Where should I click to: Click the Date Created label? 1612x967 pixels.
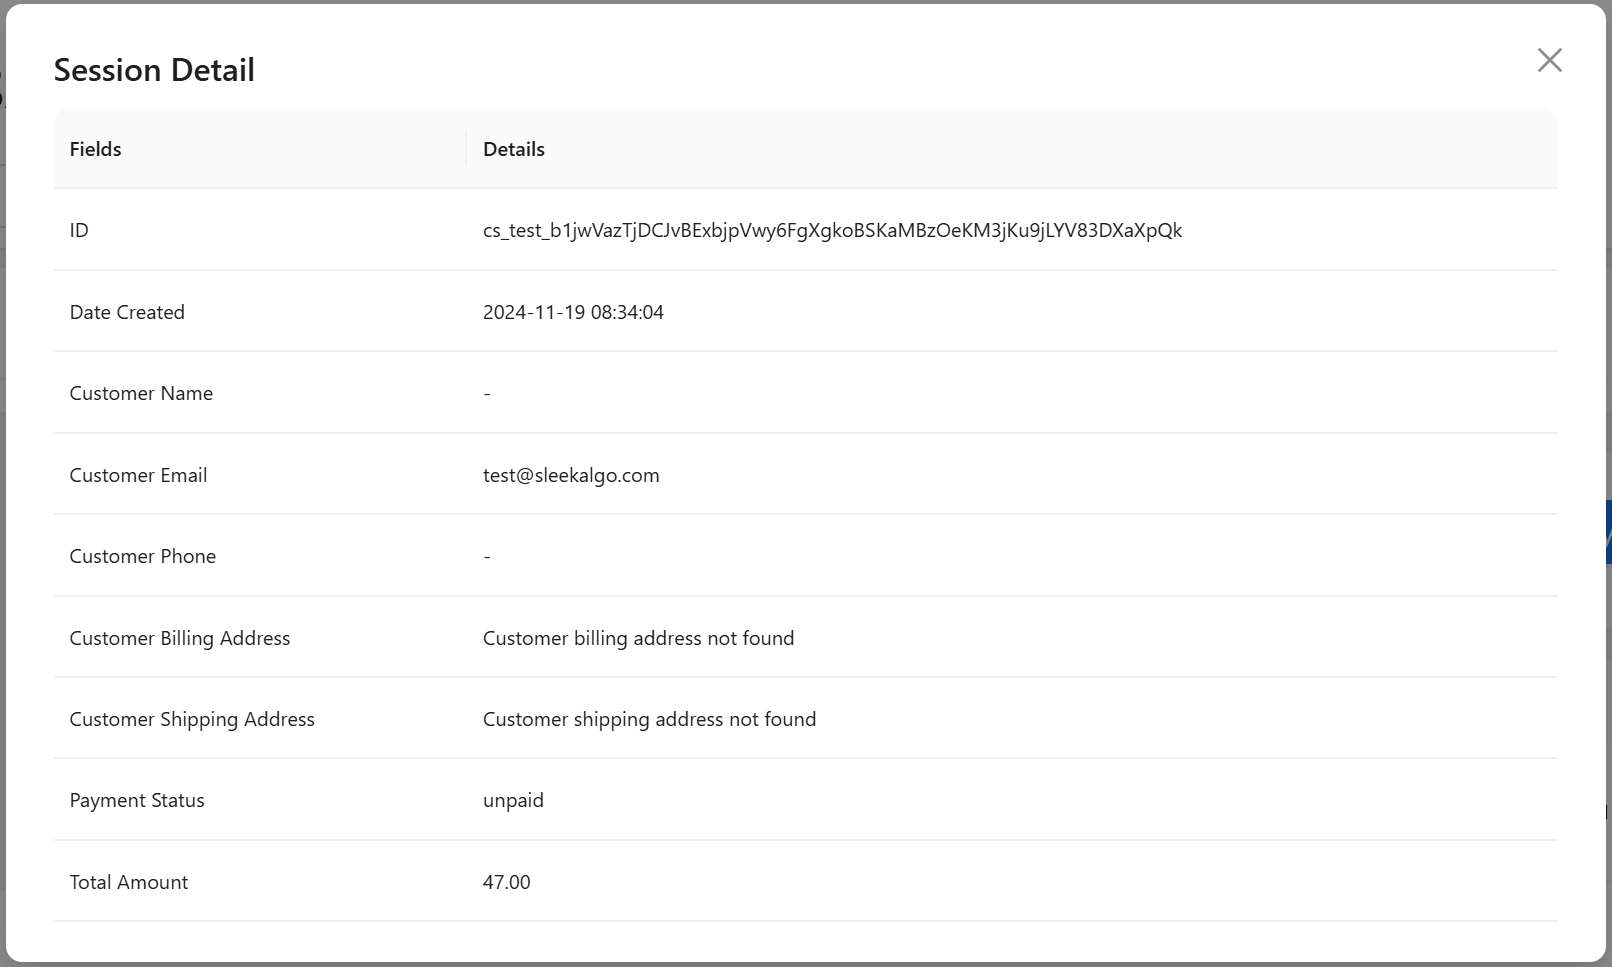coord(127,312)
